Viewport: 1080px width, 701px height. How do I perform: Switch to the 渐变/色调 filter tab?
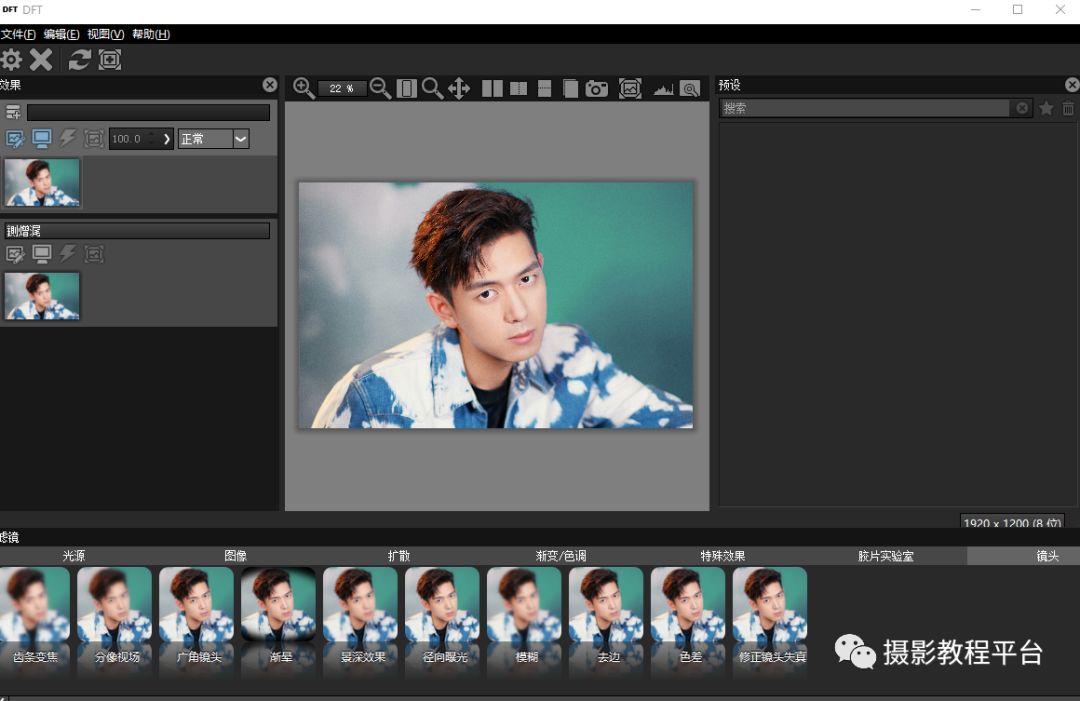click(561, 556)
